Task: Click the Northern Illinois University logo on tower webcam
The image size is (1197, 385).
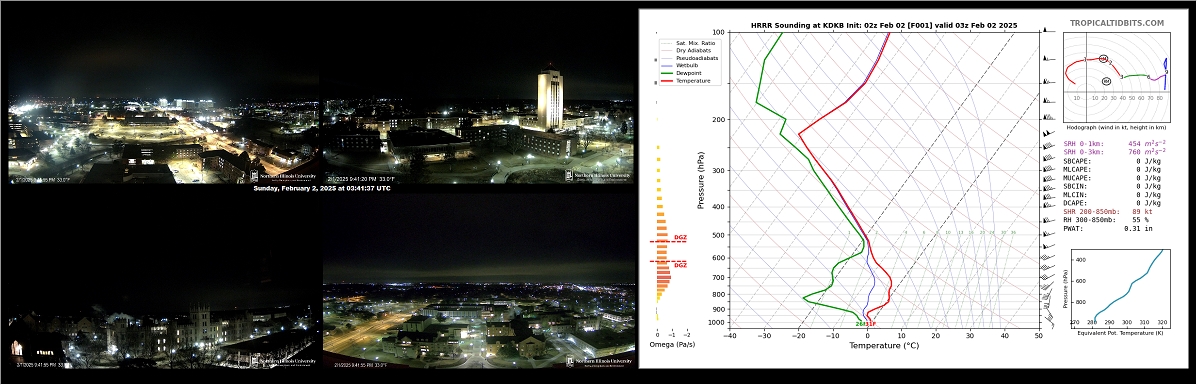Action: tap(598, 176)
